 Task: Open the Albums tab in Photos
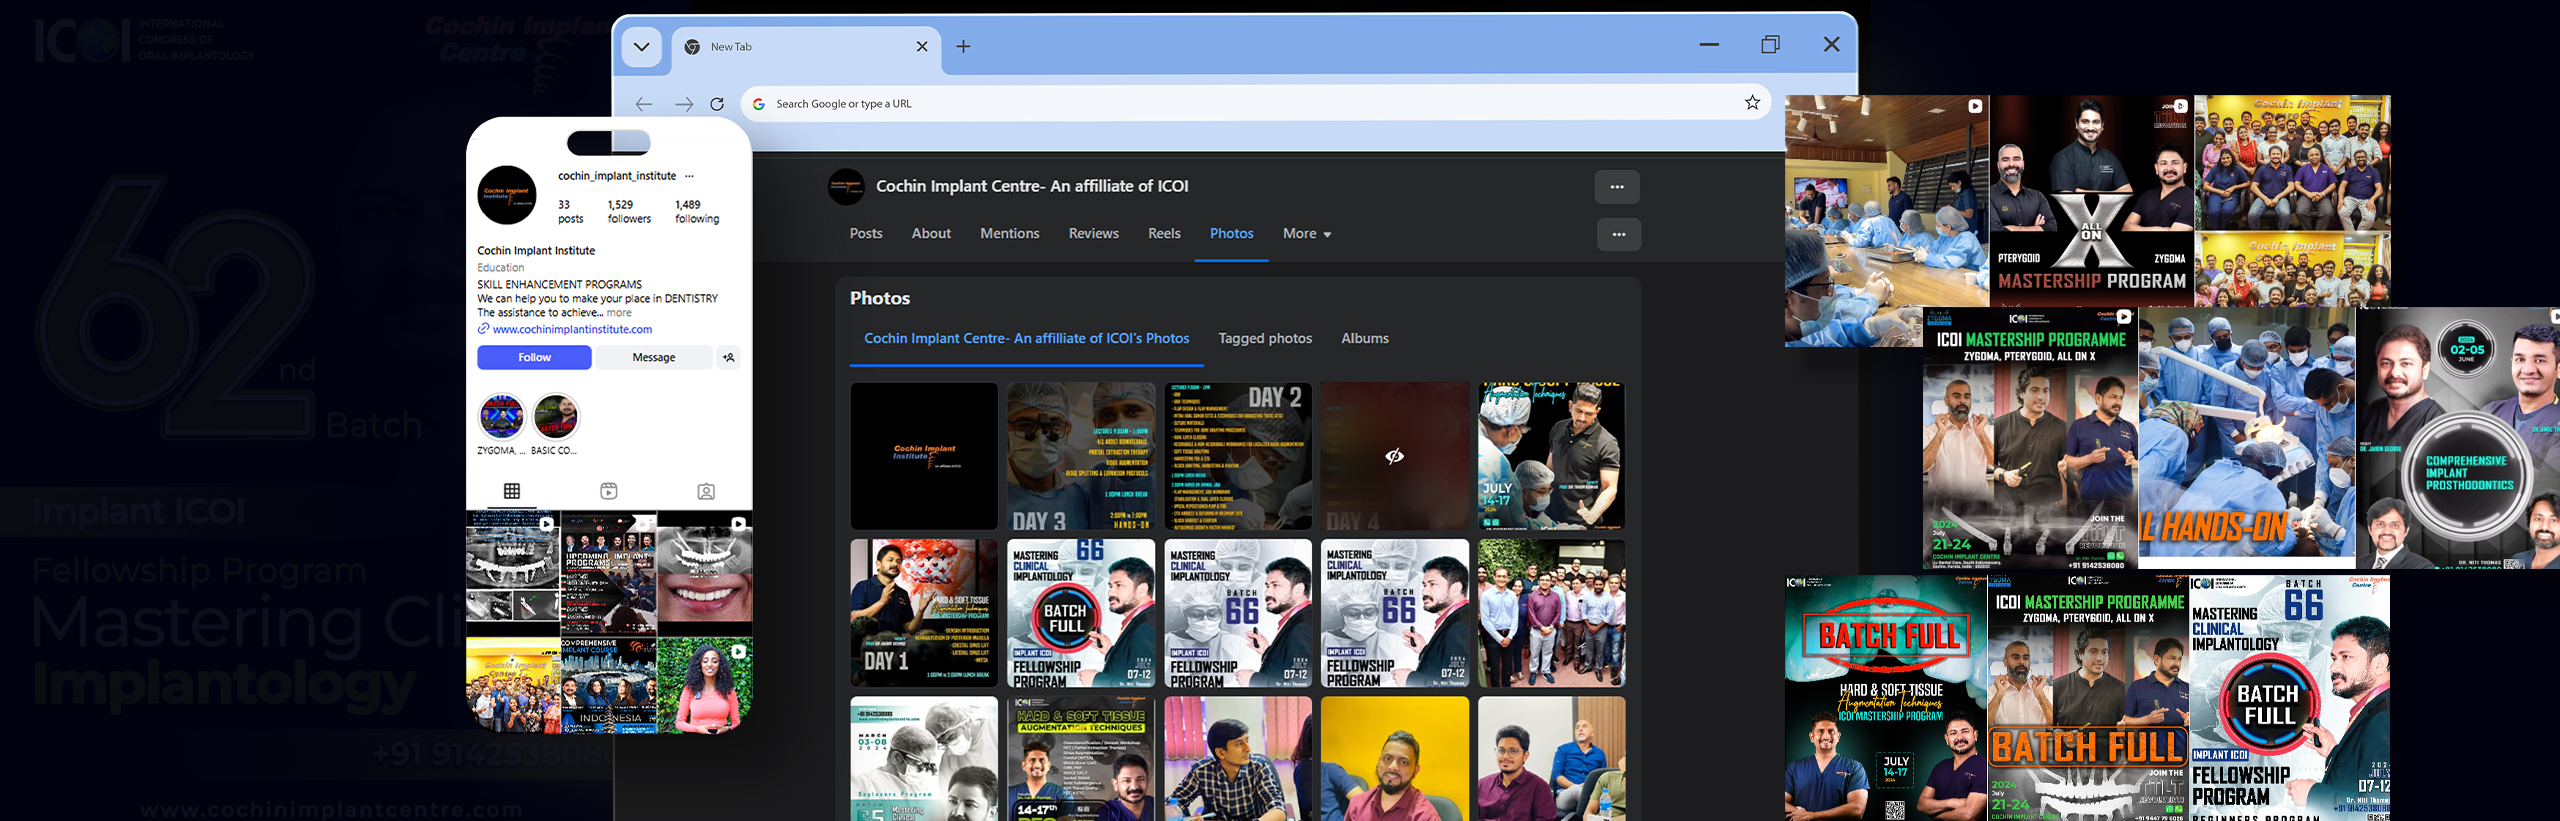(1364, 339)
